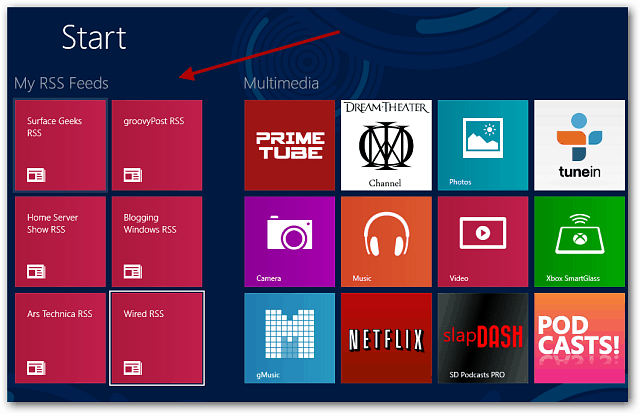Image resolution: width=640 pixels, height=414 pixels.
Task: Open the Wired RSS tile
Action: 157,338
